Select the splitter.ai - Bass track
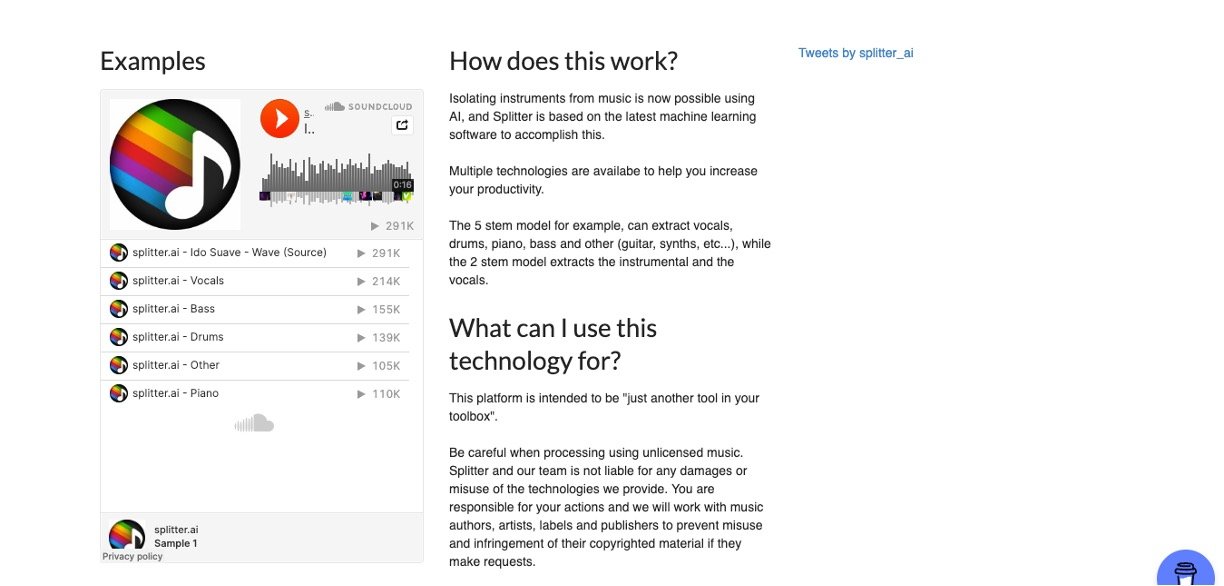The height and width of the screenshot is (586, 1224). 173,309
